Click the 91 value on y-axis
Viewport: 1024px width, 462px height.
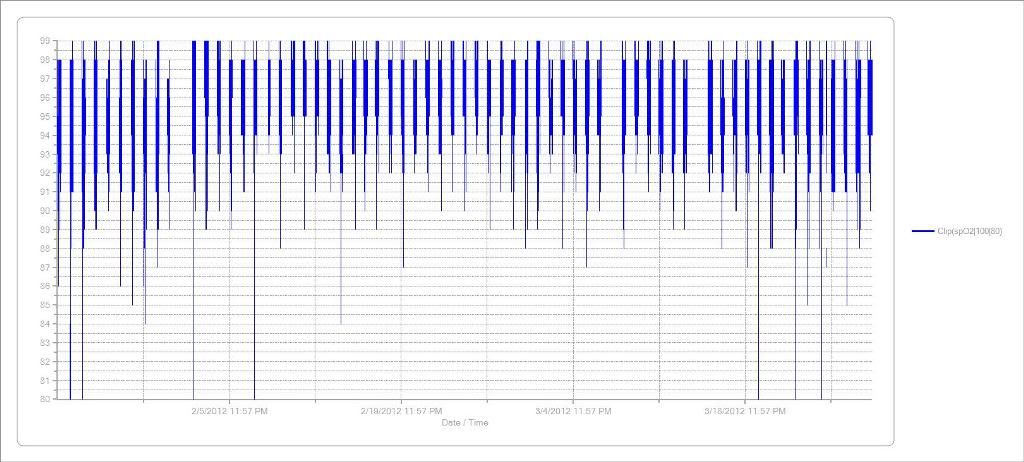pyautogui.click(x=45, y=192)
